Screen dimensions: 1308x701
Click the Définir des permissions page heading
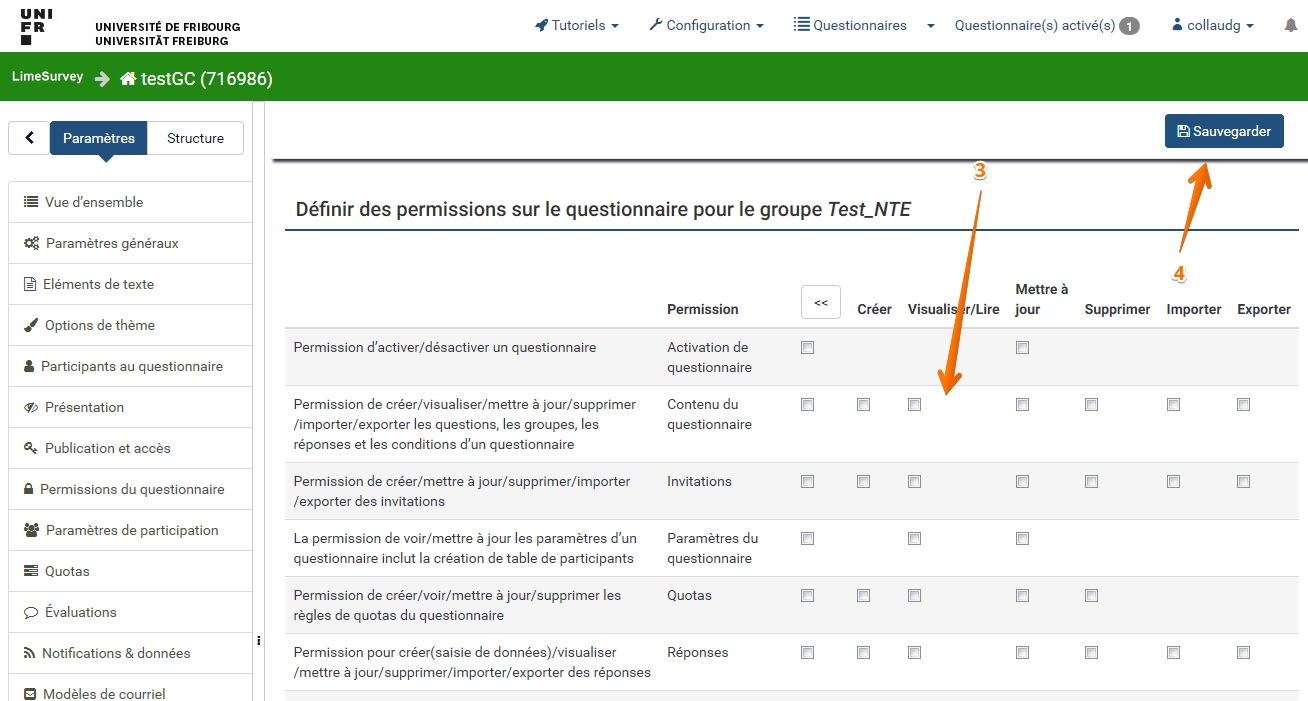point(603,210)
